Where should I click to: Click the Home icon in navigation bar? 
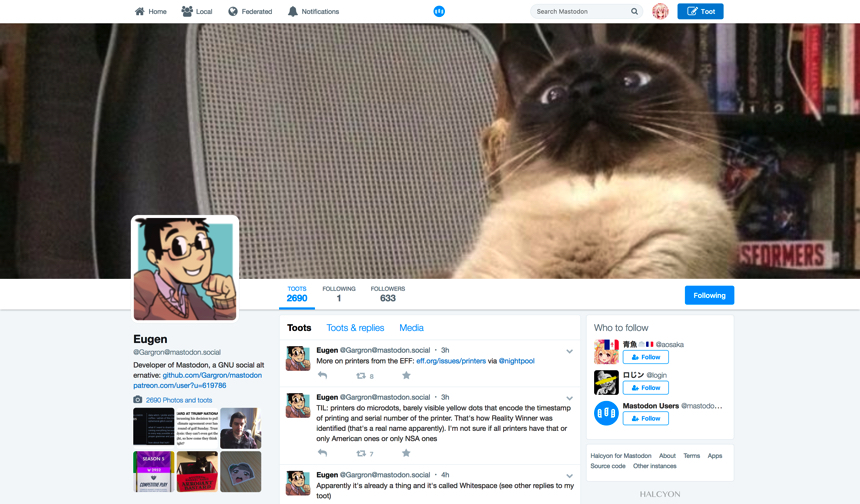point(140,12)
